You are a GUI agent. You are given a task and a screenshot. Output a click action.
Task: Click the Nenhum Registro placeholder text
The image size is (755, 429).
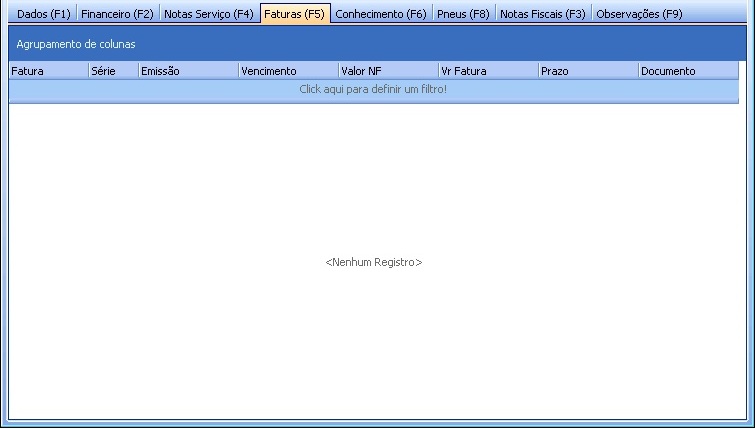(x=373, y=262)
